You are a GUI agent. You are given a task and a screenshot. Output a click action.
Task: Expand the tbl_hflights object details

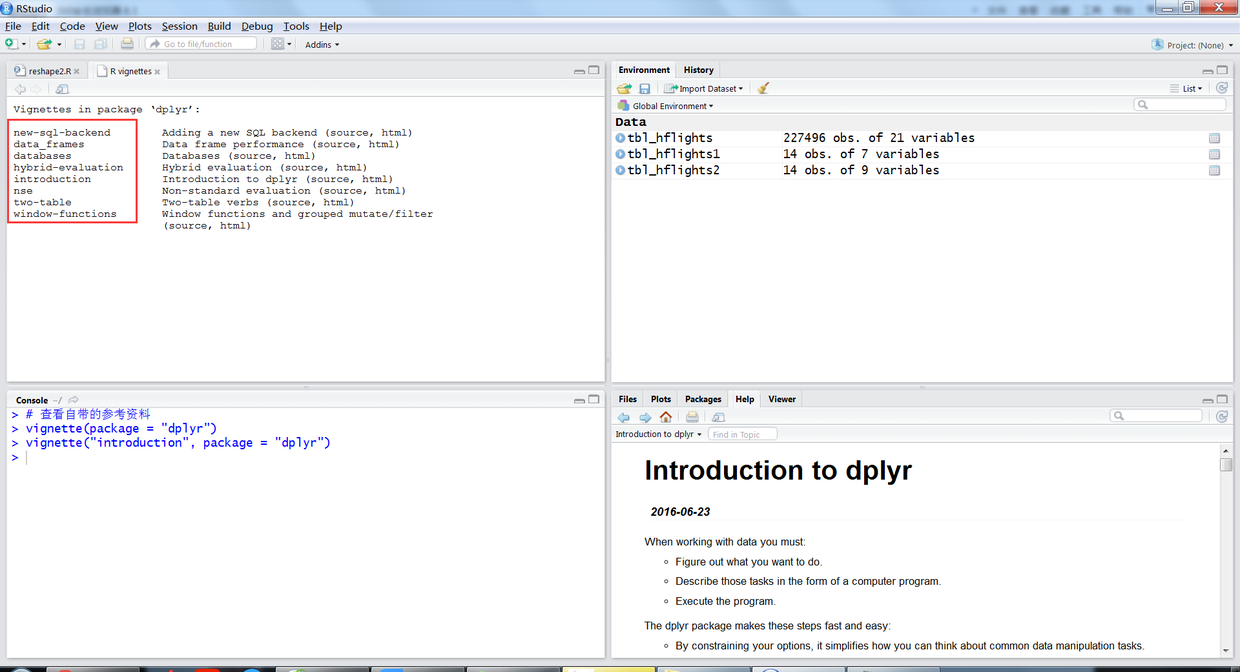[620, 138]
